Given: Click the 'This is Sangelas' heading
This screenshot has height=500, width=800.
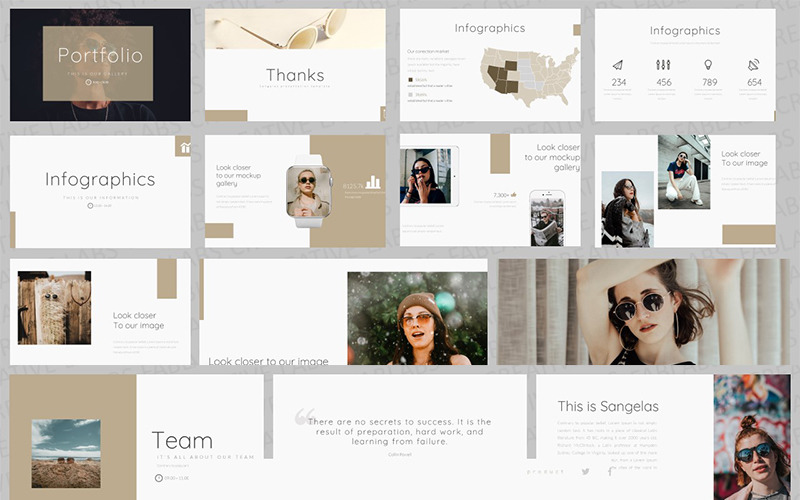Looking at the screenshot, I should pos(607,406).
